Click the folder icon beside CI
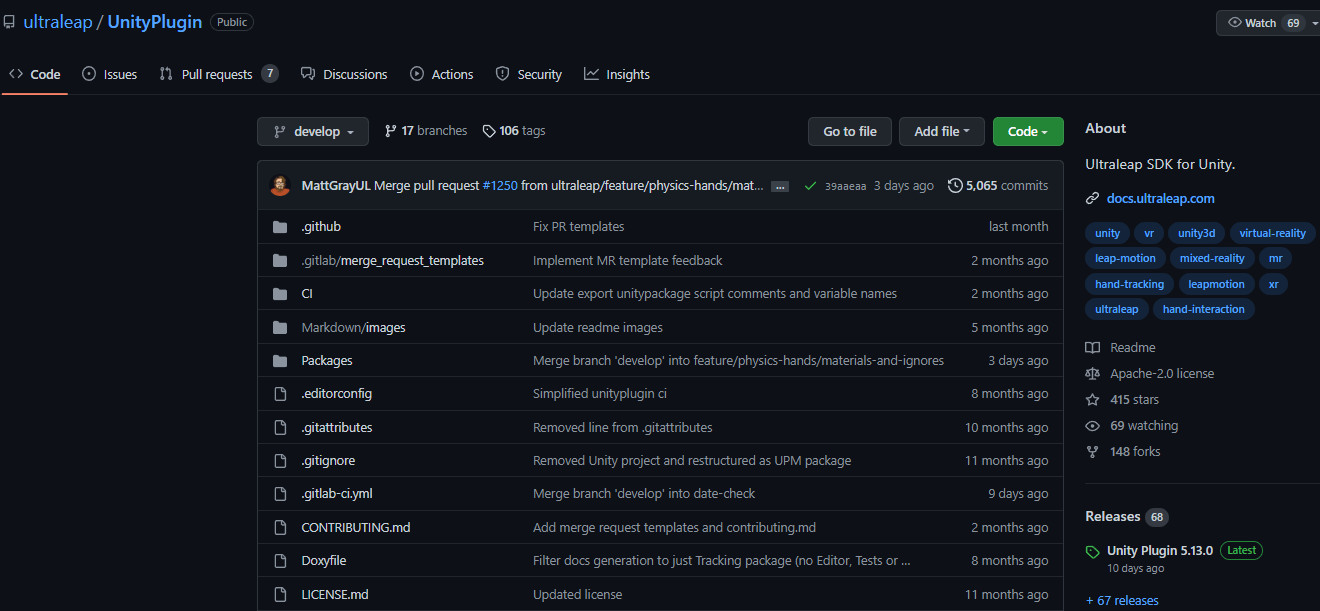The width and height of the screenshot is (1320, 611). [x=280, y=294]
